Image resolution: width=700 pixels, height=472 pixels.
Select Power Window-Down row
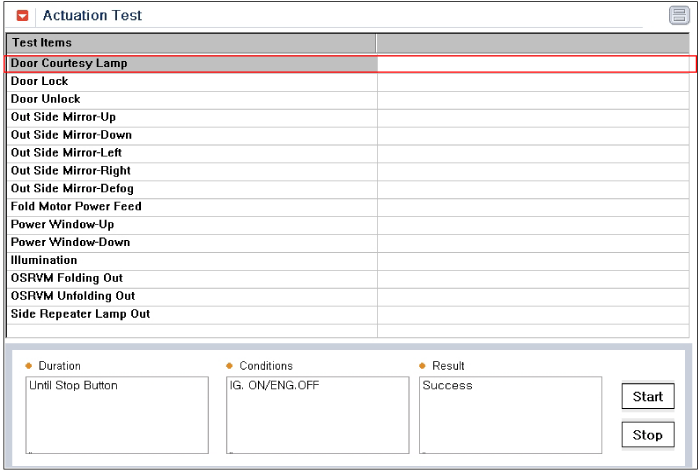click(x=348, y=243)
